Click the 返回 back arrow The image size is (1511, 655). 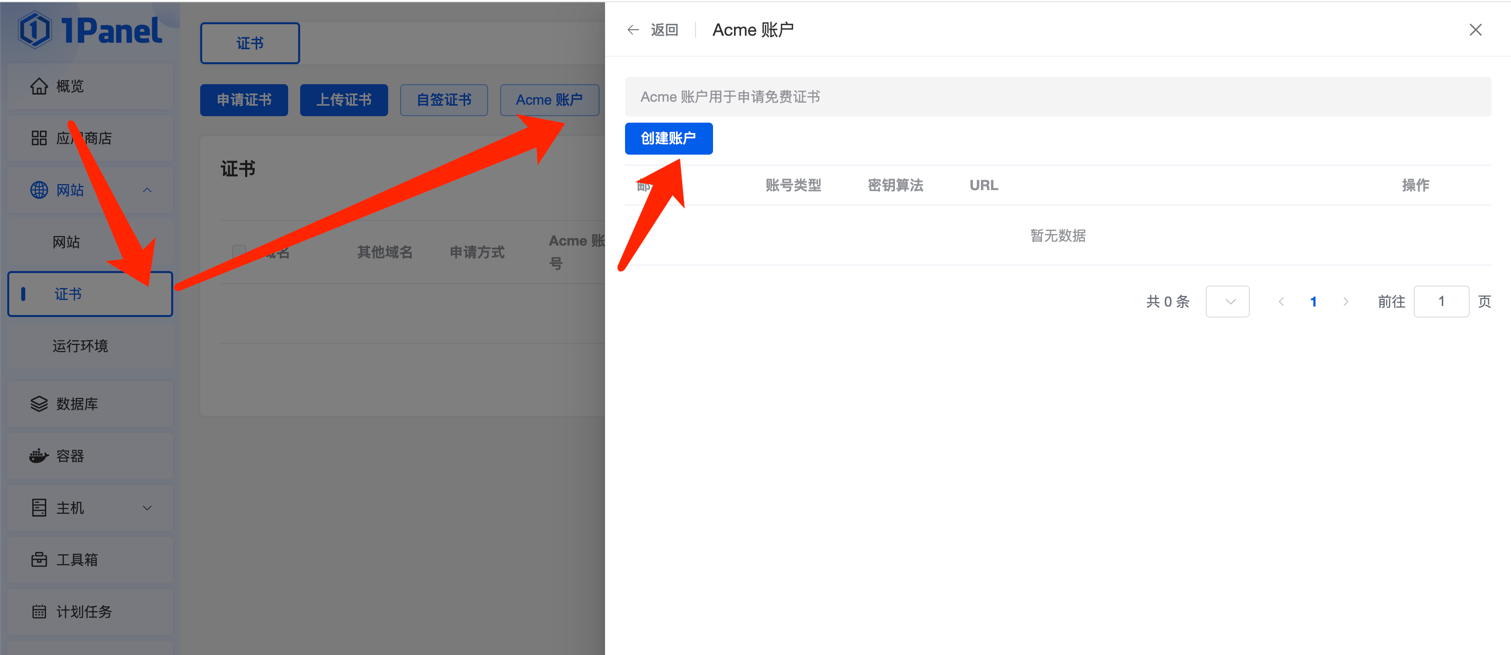pyautogui.click(x=633, y=30)
